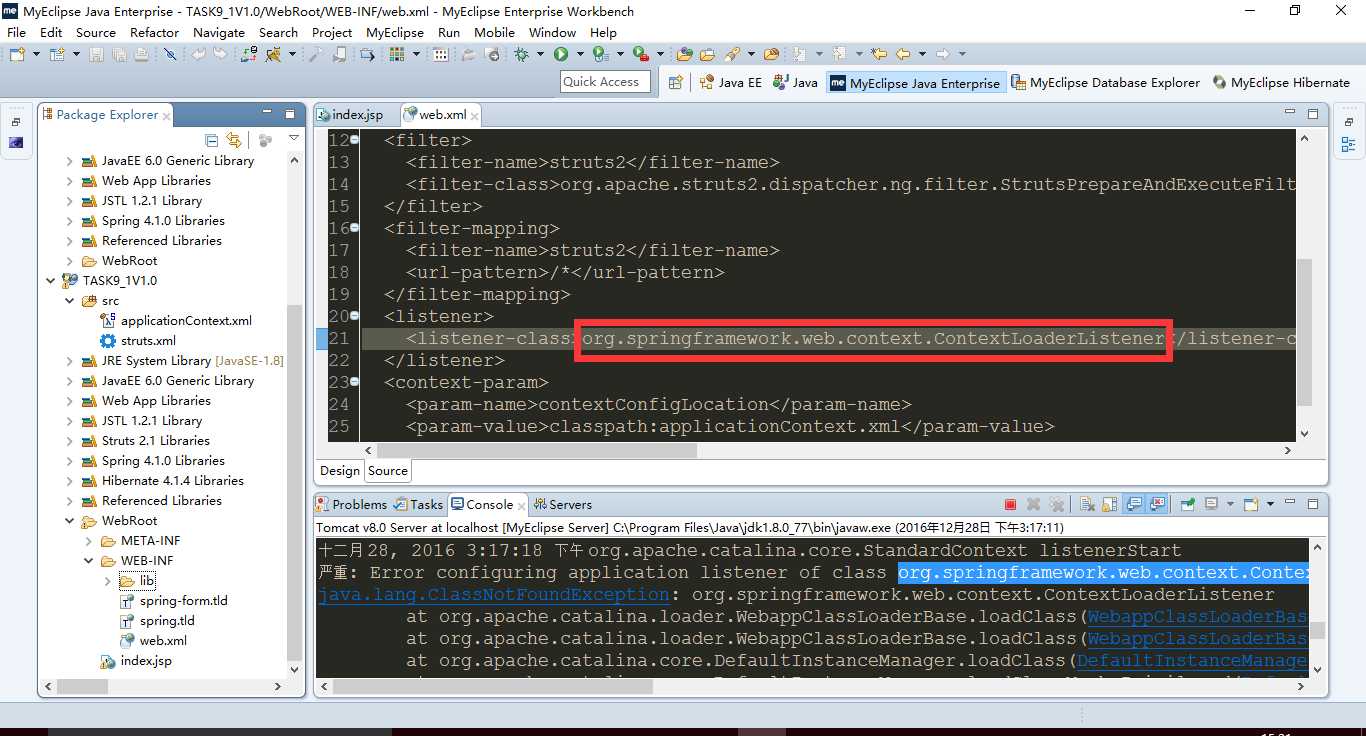Open the Problems view tab
The height and width of the screenshot is (736, 1366).
pyautogui.click(x=351, y=504)
